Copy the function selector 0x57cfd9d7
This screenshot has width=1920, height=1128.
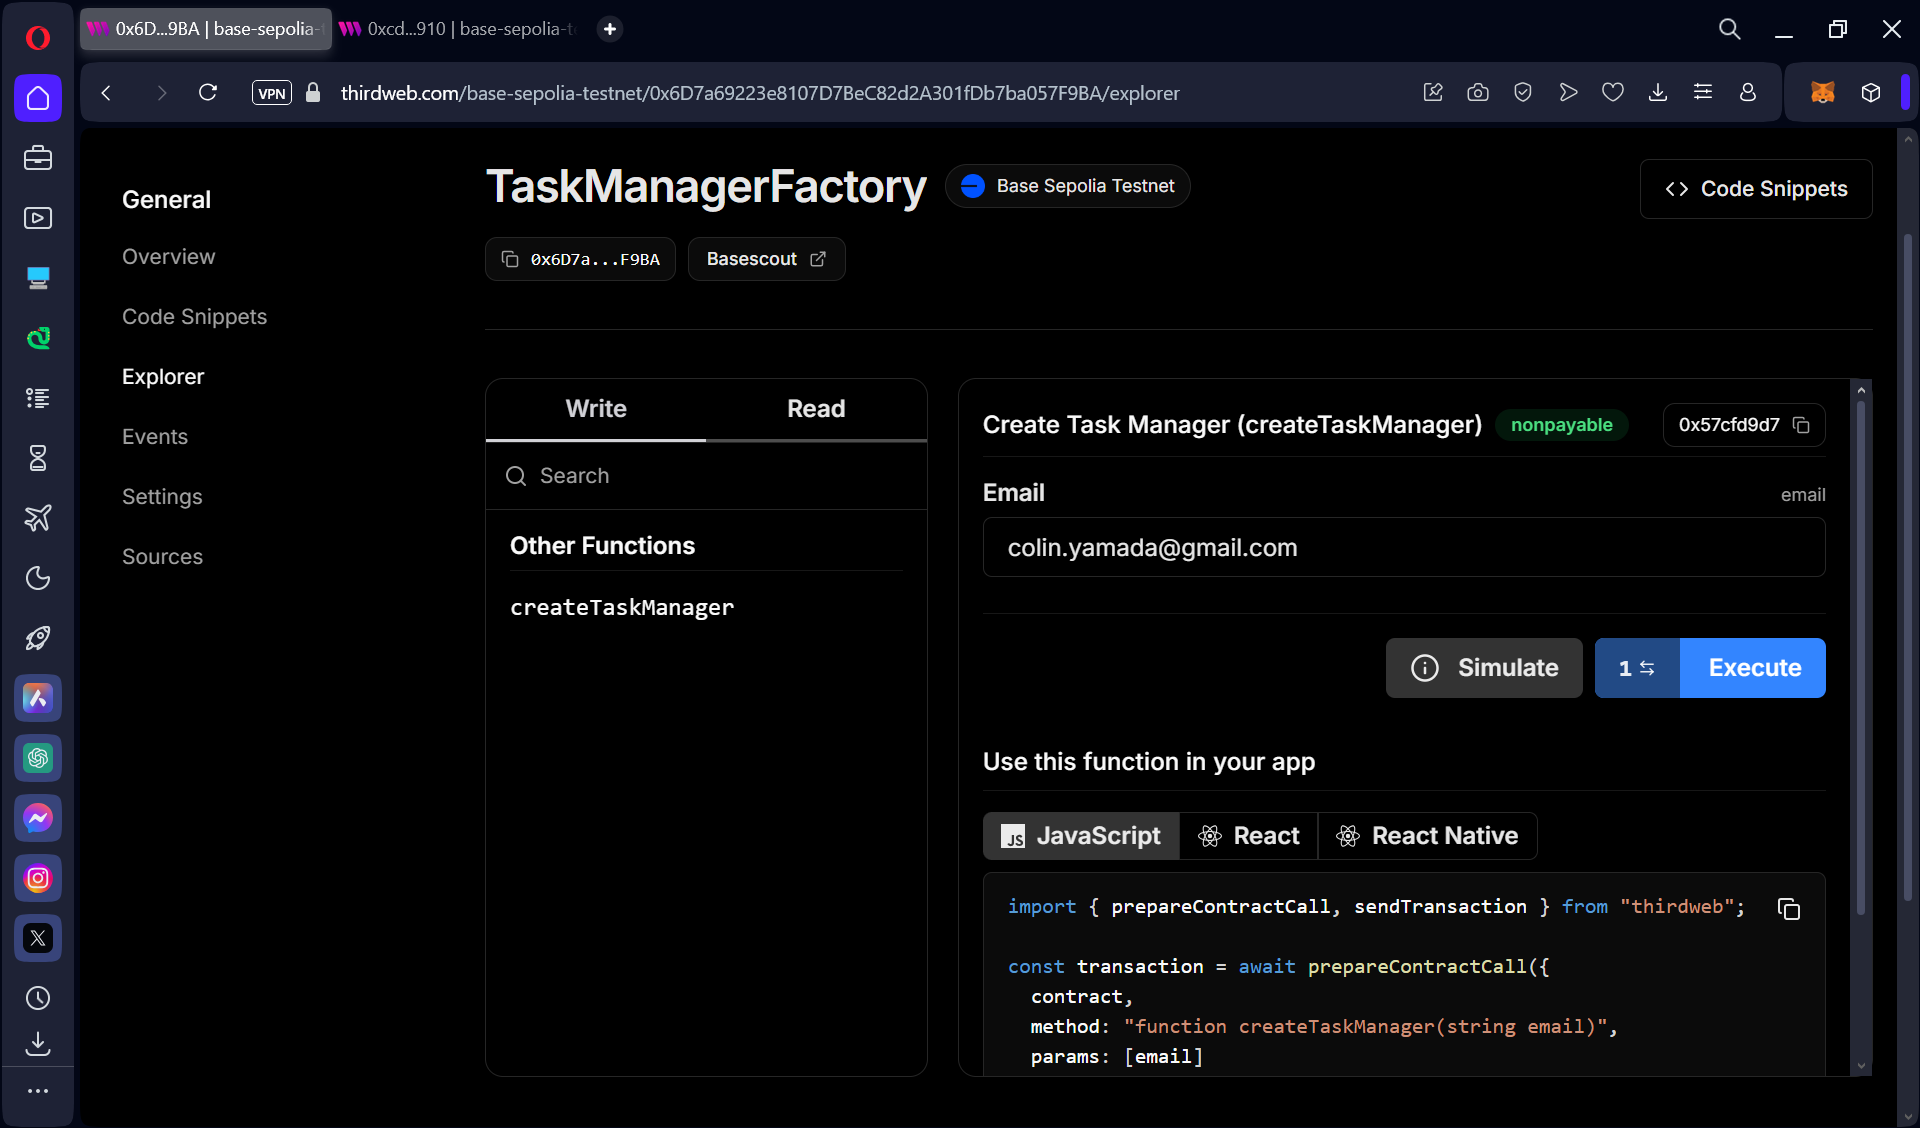(x=1801, y=425)
